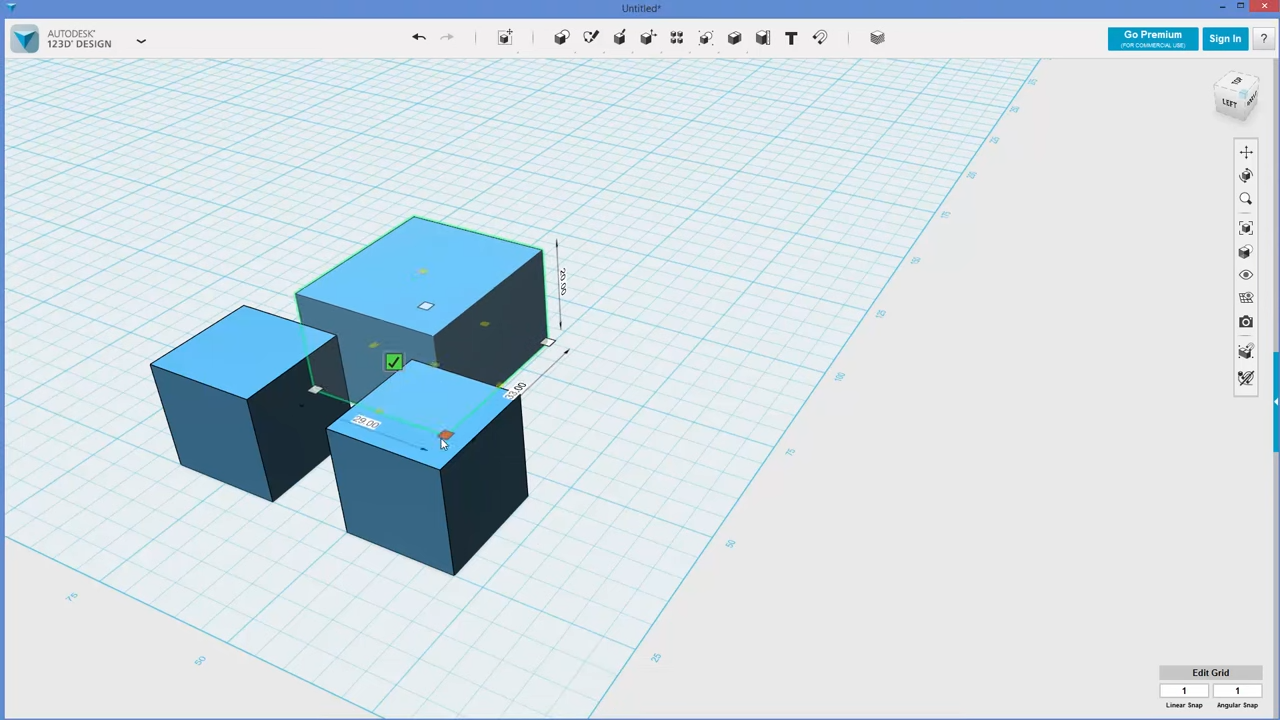Select the Text tool

[x=791, y=38]
